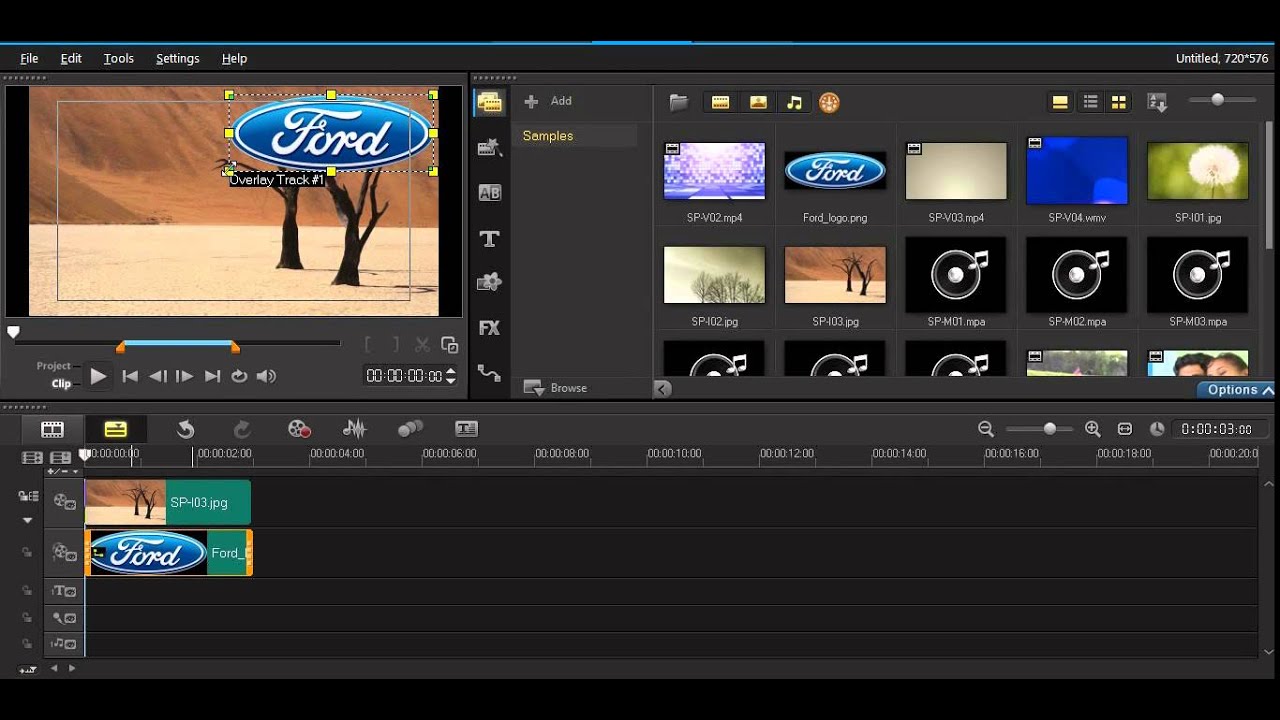This screenshot has width=1280, height=720.
Task: Jump to start with Home button
Action: coord(130,376)
